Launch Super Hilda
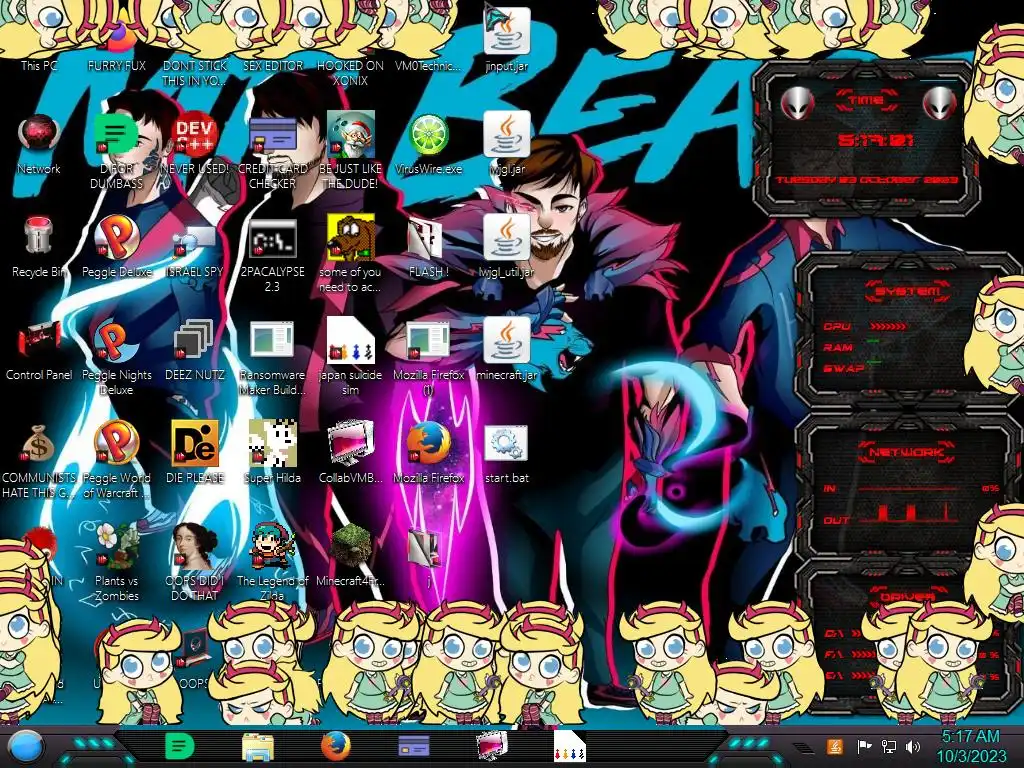The image size is (1024, 768). click(272, 453)
